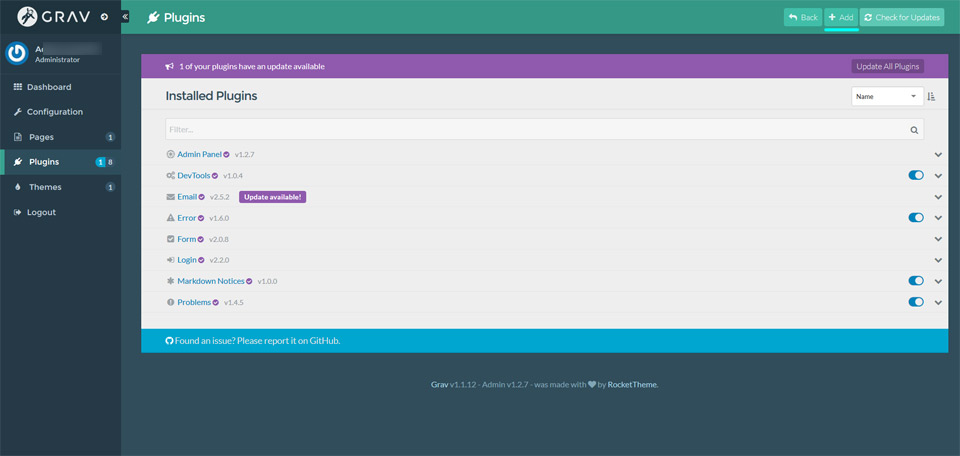Expand the DevTools plugin details chevron

point(939,176)
